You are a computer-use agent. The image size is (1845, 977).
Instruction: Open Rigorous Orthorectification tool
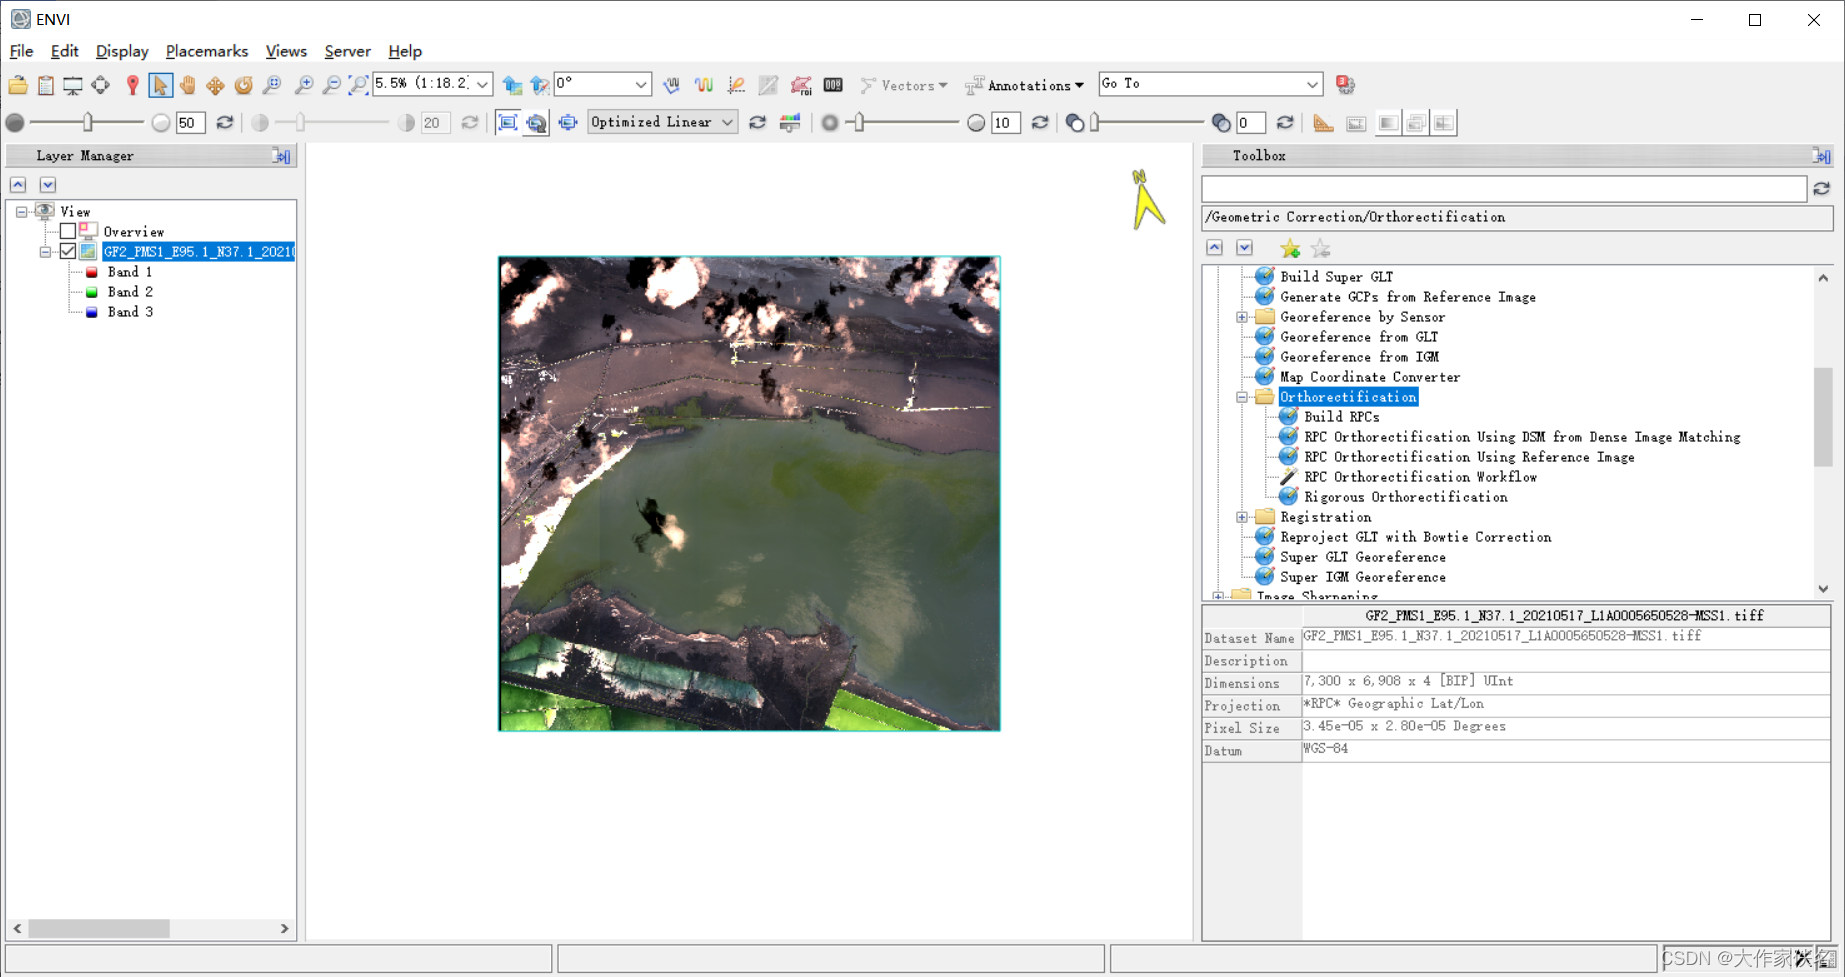point(1405,497)
